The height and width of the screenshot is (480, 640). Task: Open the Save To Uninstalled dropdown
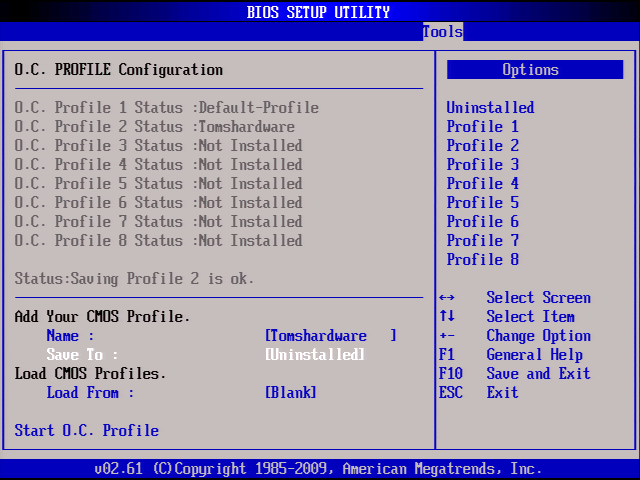[x=315, y=355]
